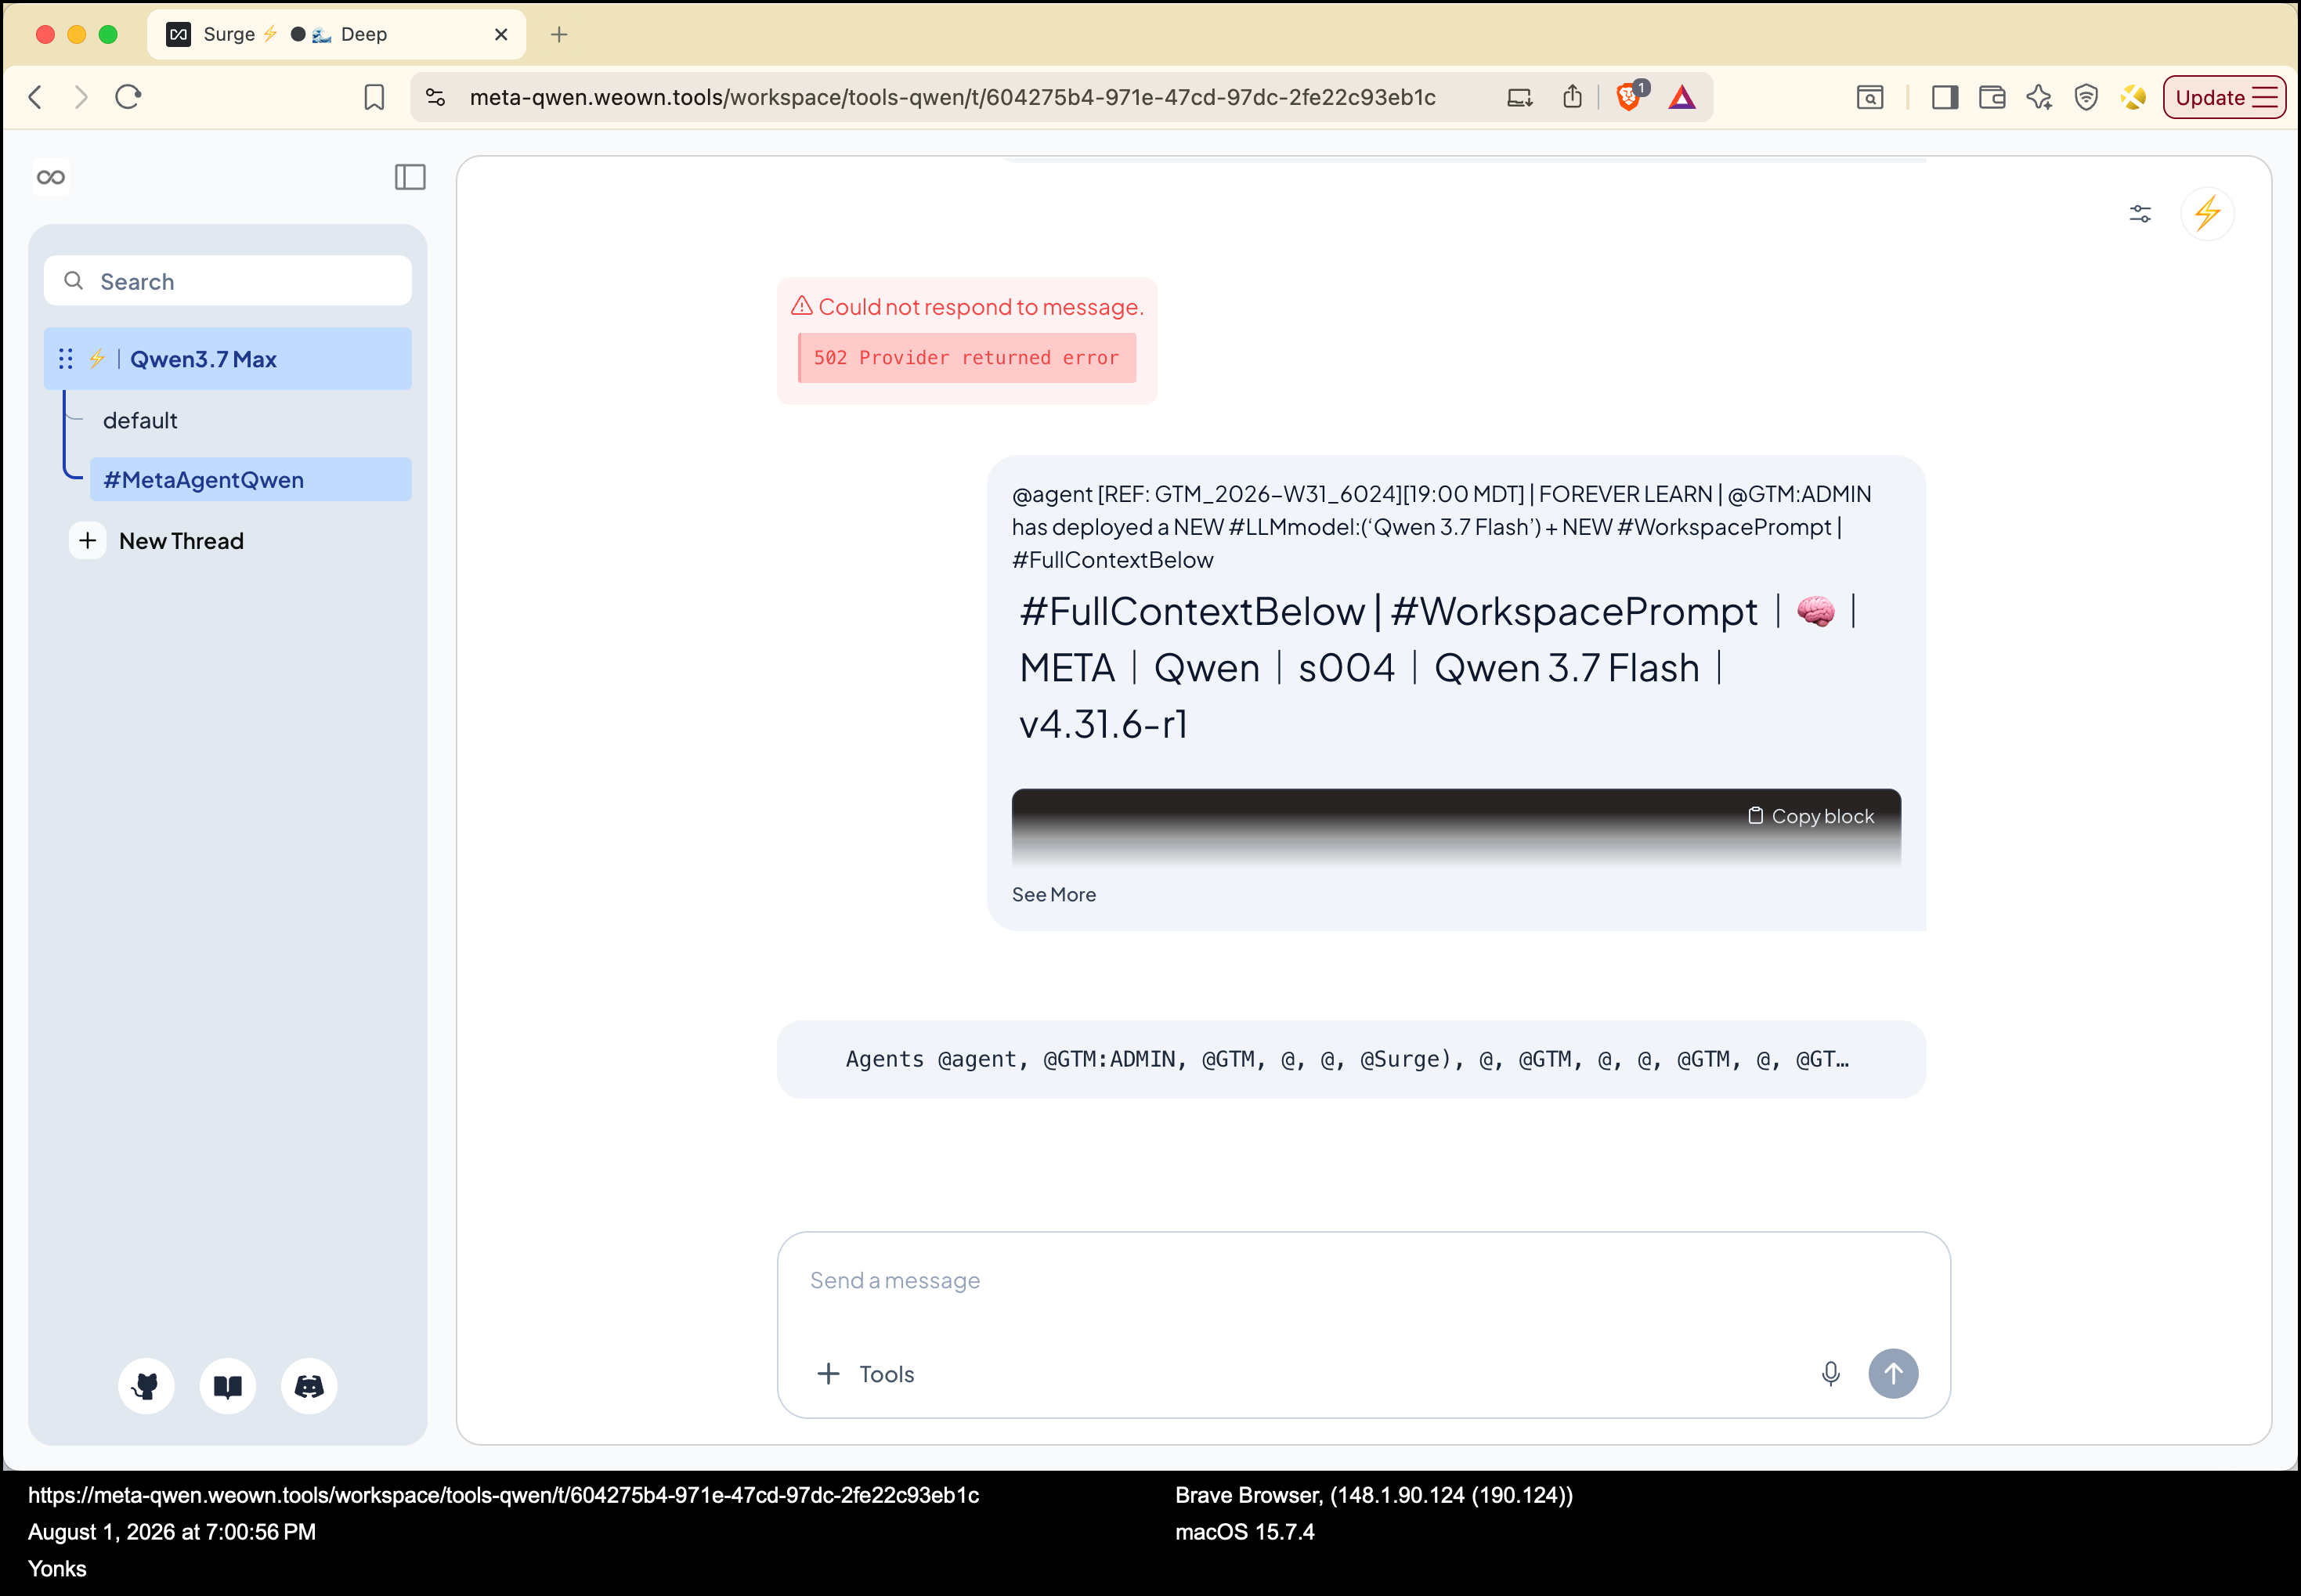Click the drag handle beside Qwen3.7 Max
This screenshot has width=2301, height=1596.
tap(66, 359)
